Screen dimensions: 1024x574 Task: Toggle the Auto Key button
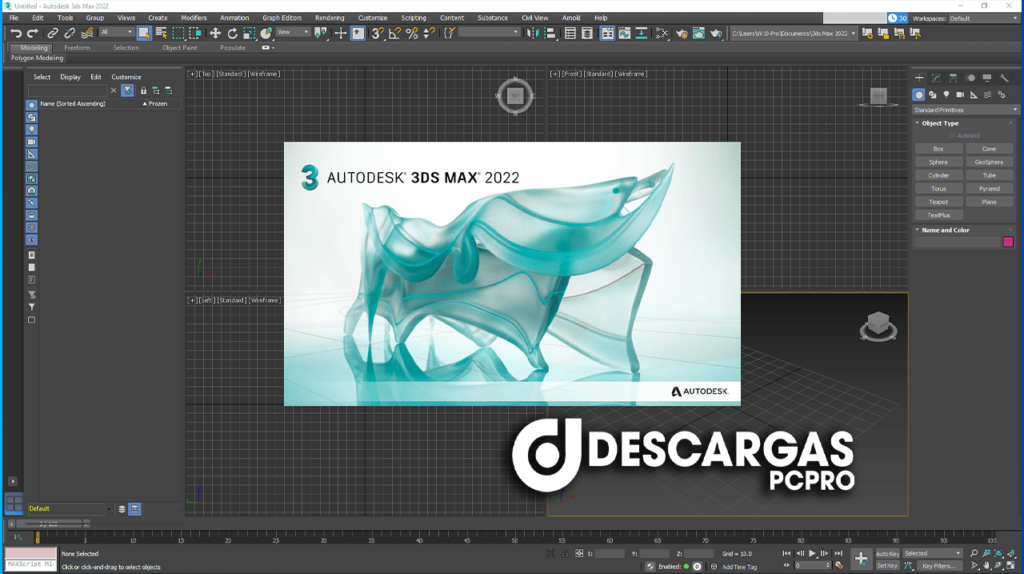pos(888,554)
